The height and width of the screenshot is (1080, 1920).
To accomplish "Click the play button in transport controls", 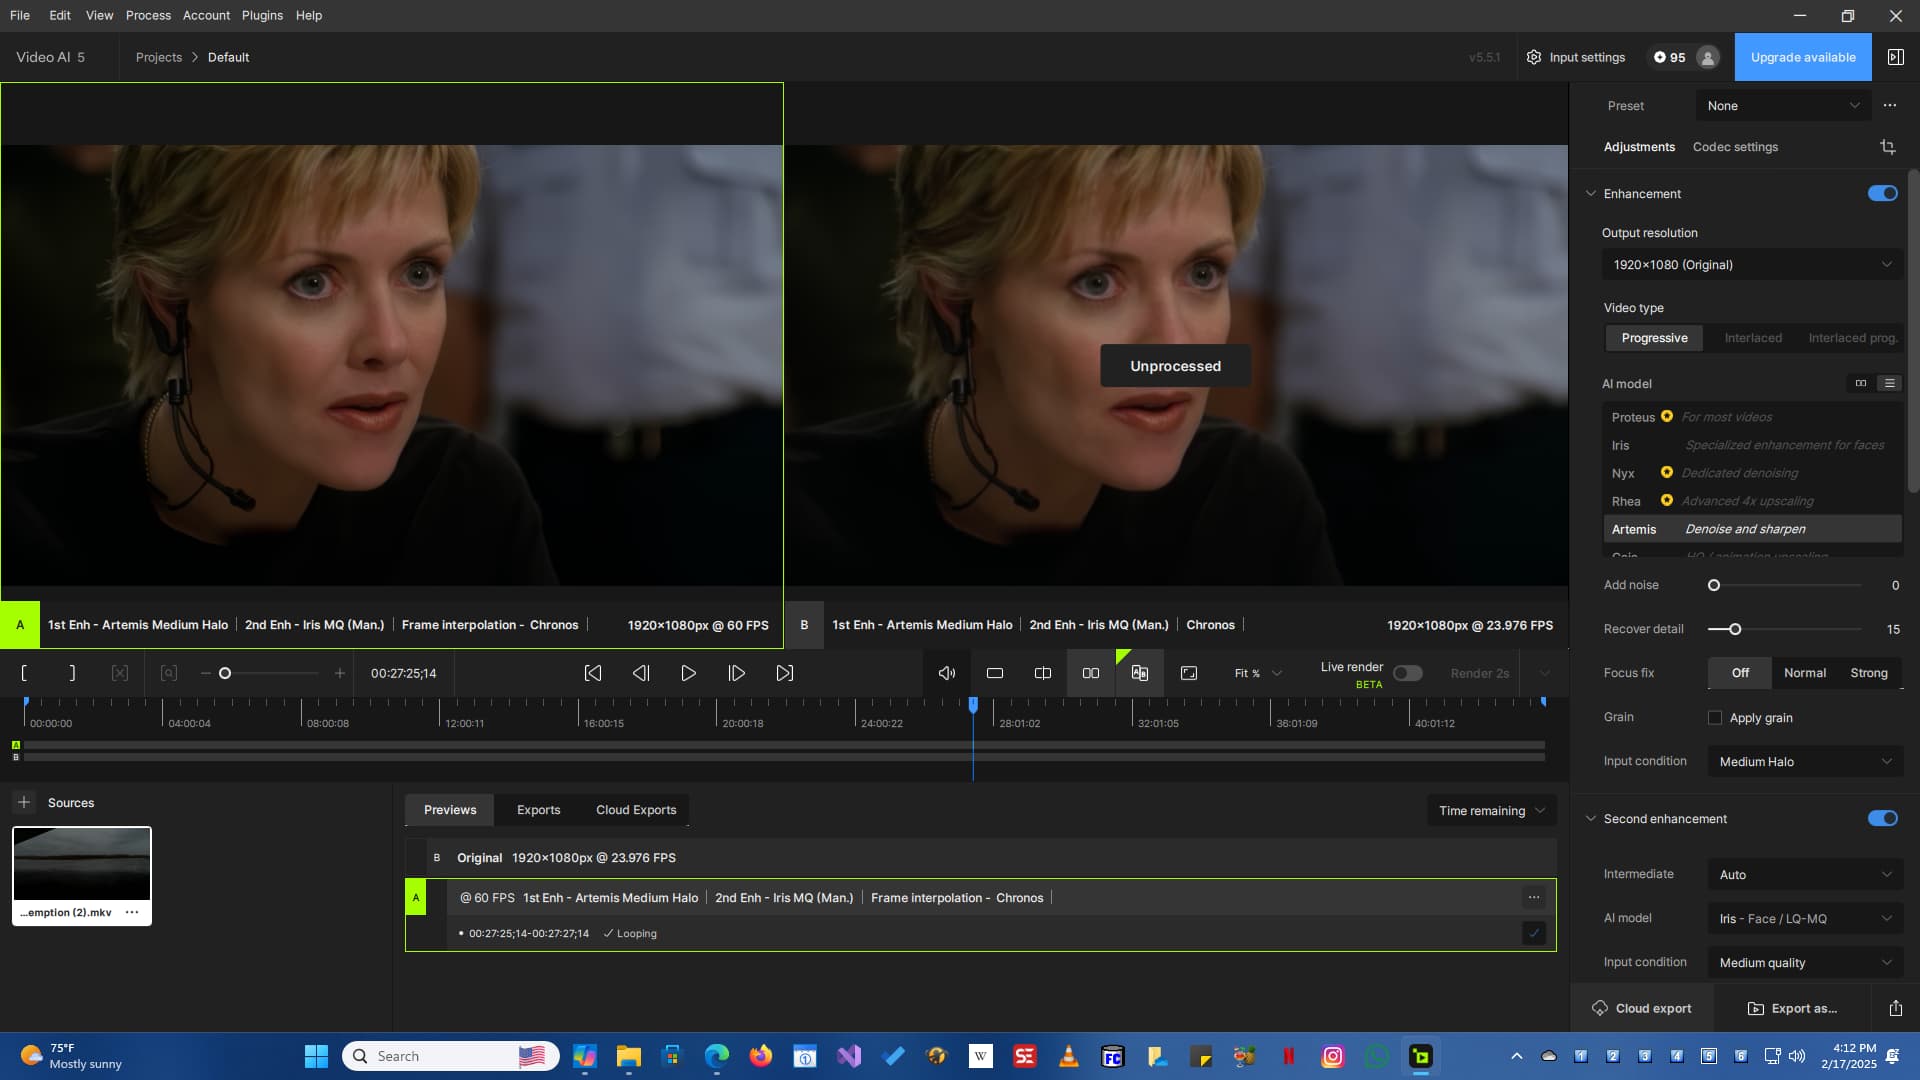I will point(688,673).
